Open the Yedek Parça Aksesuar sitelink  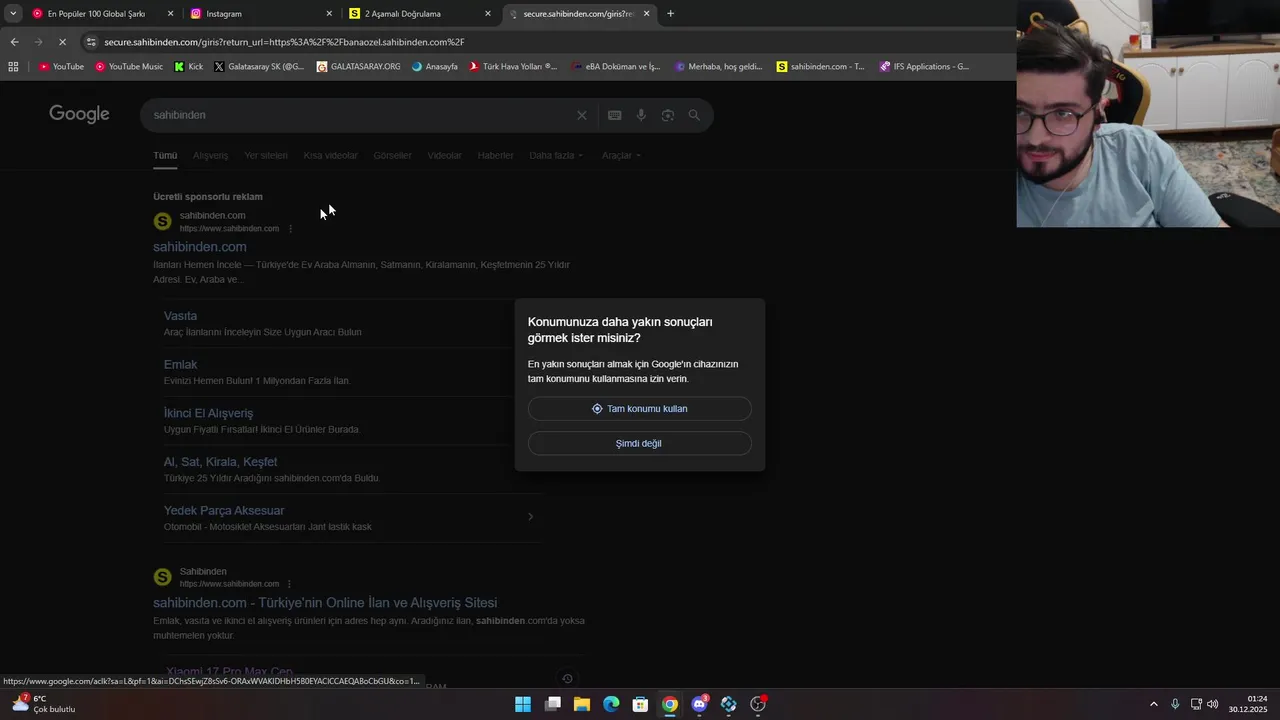point(224,510)
